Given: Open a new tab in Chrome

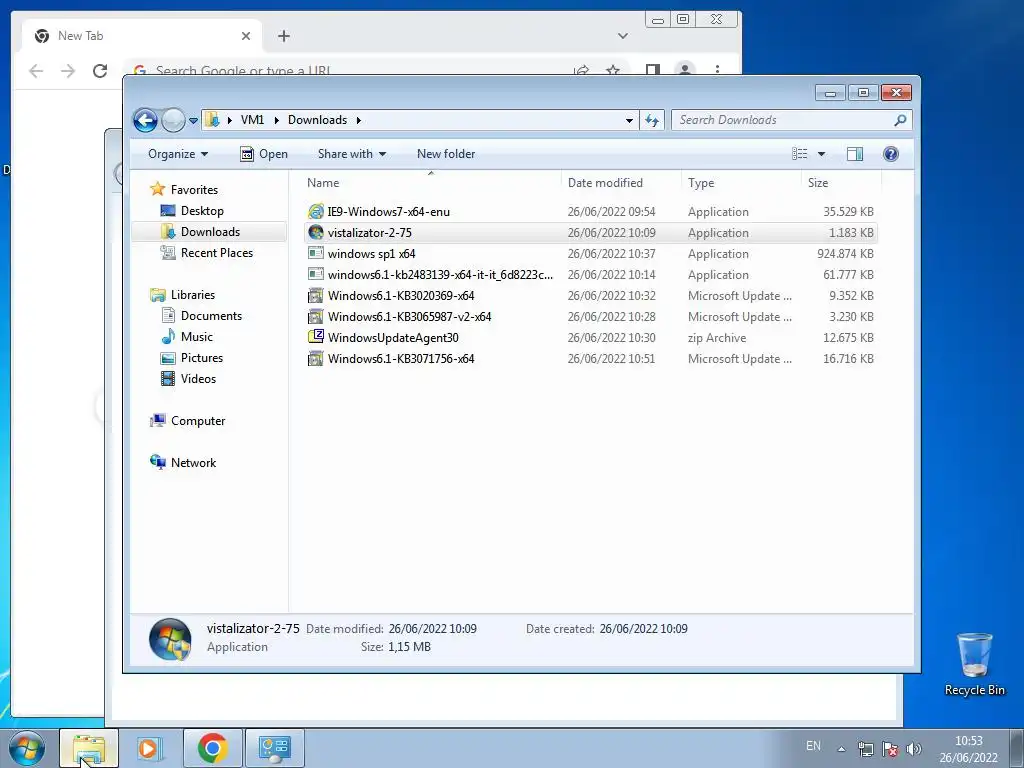Looking at the screenshot, I should click(x=283, y=36).
